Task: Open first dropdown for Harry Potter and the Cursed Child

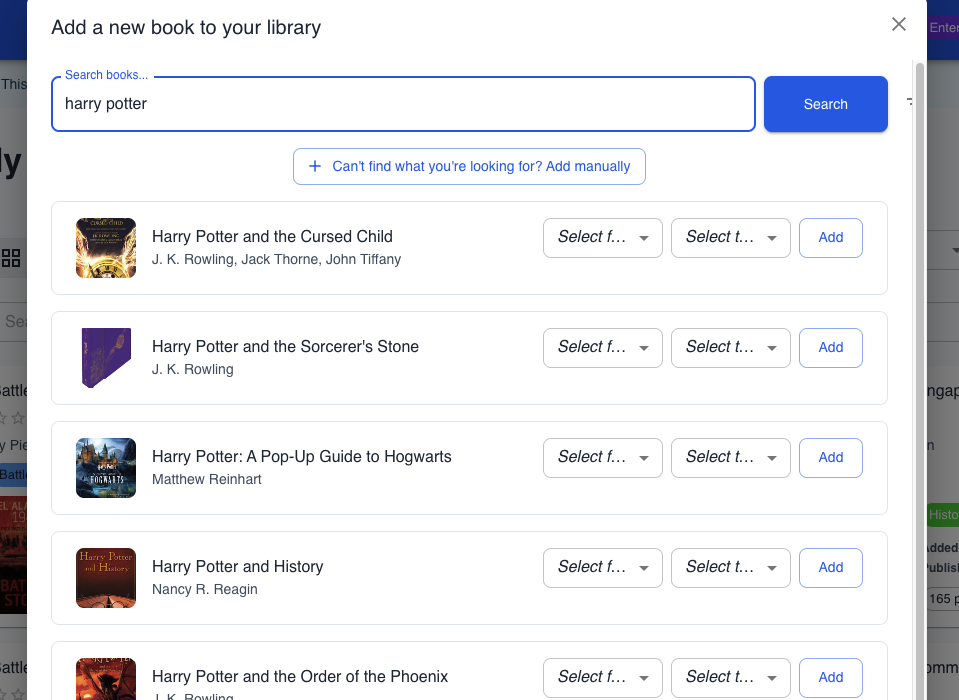Action: 602,237
